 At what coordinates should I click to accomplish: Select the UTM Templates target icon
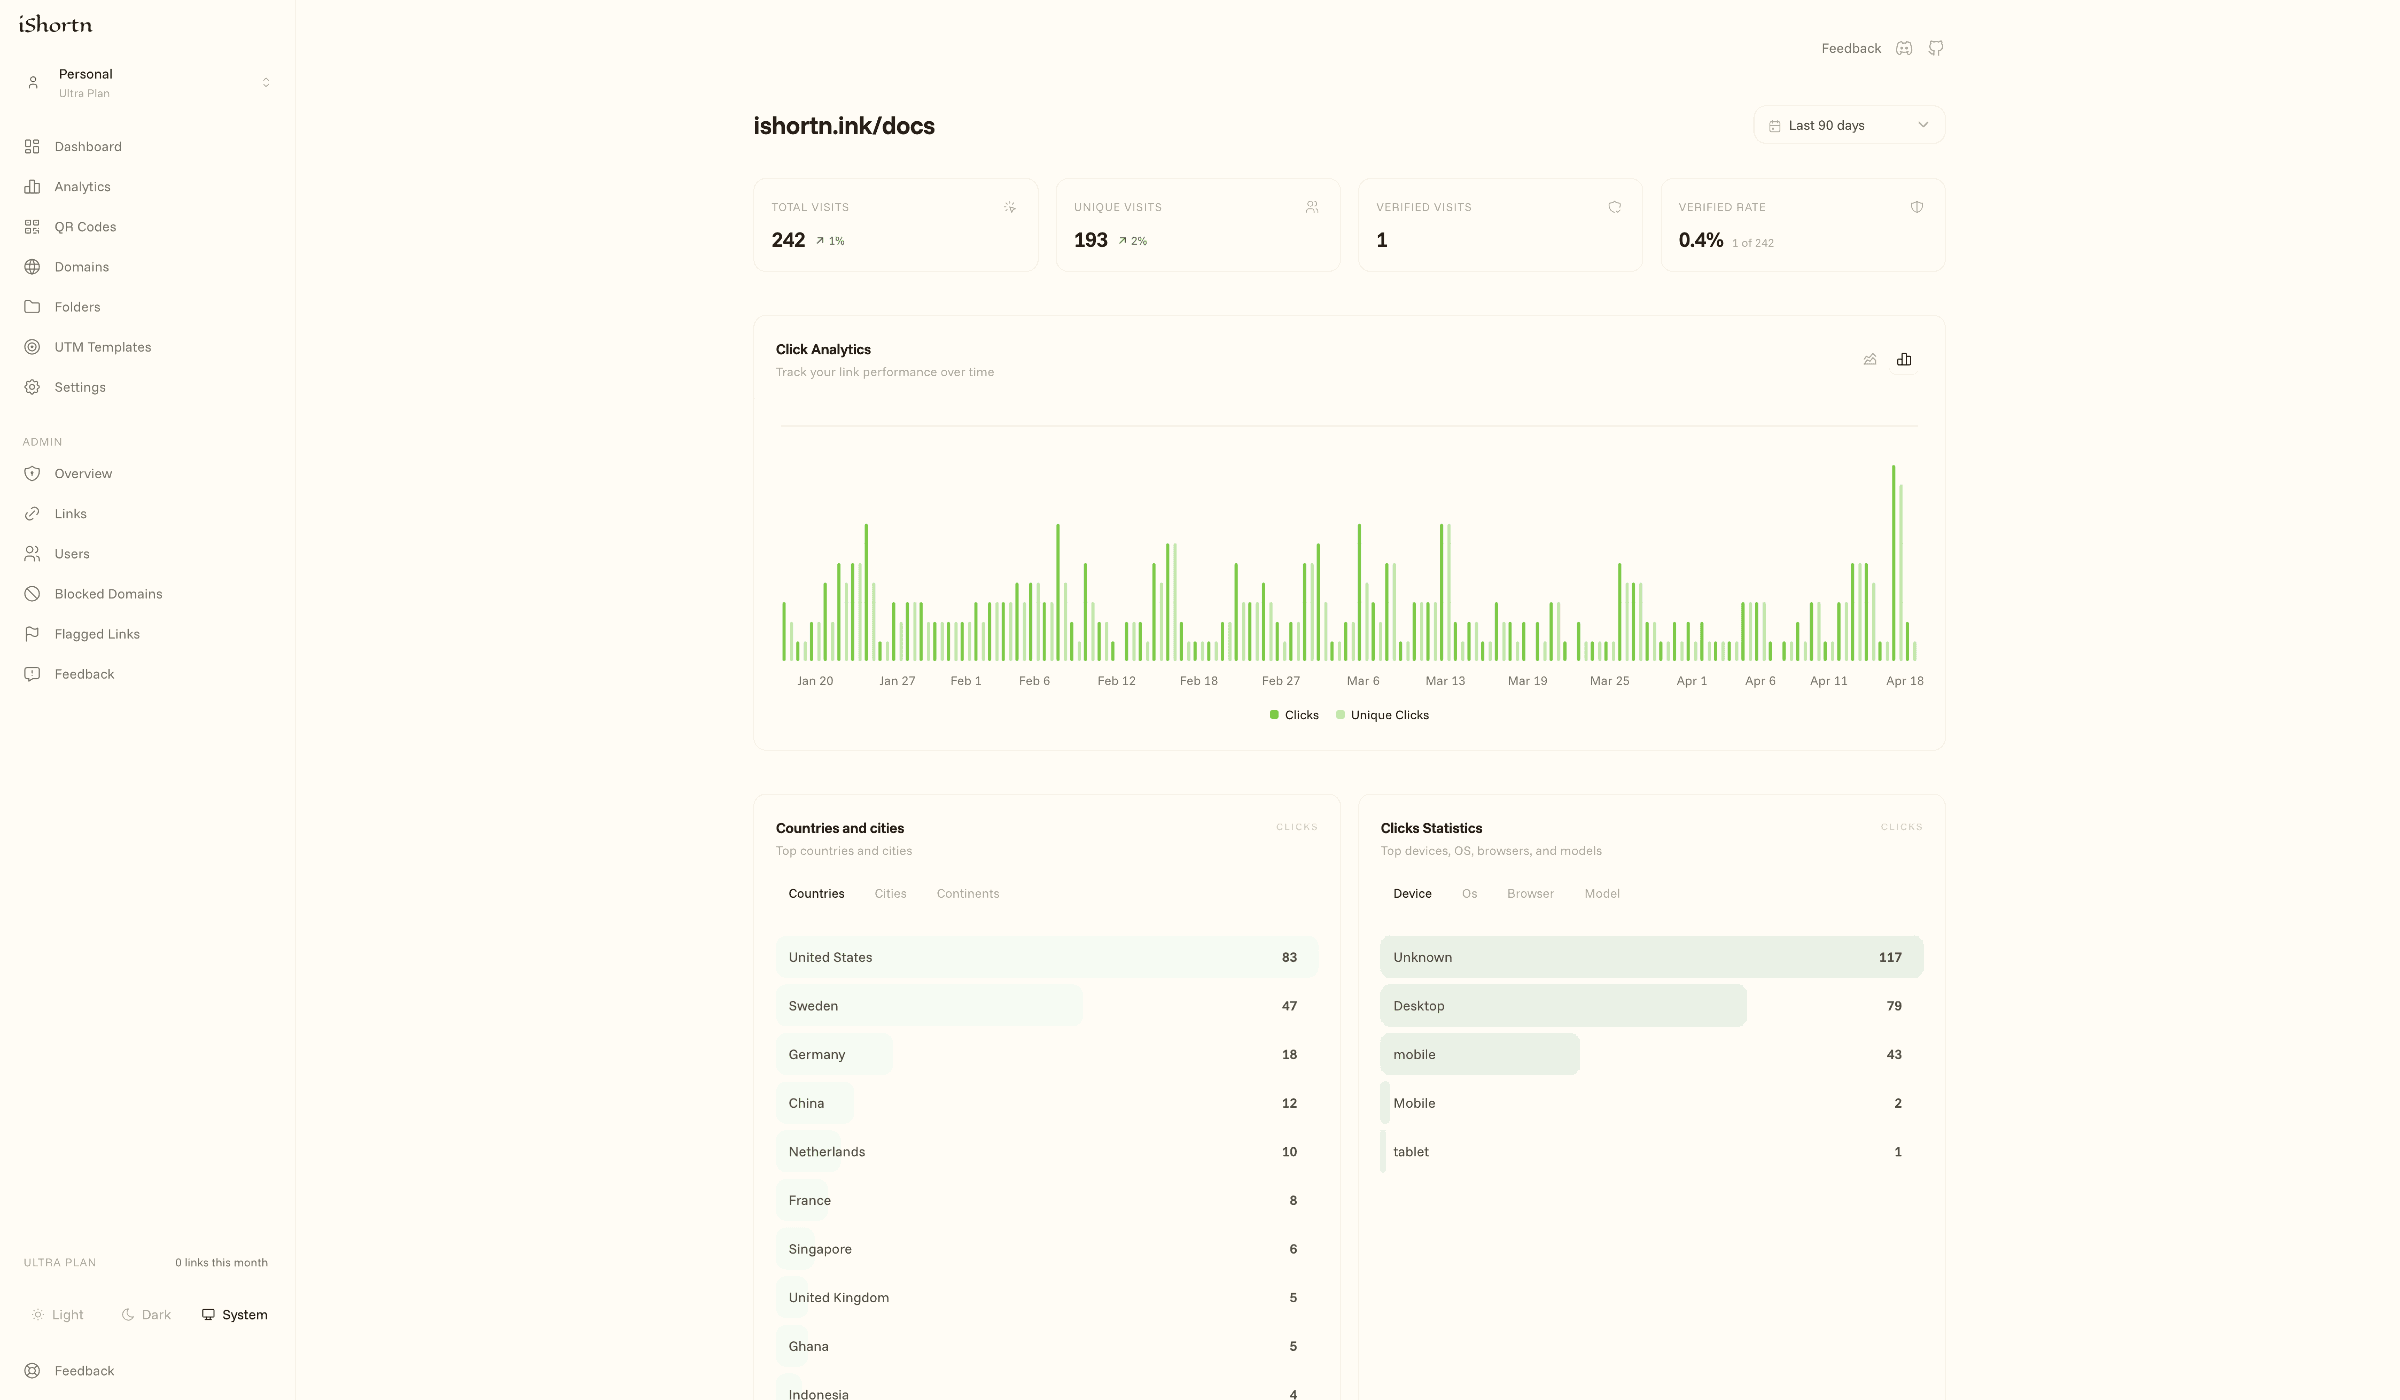[x=33, y=347]
